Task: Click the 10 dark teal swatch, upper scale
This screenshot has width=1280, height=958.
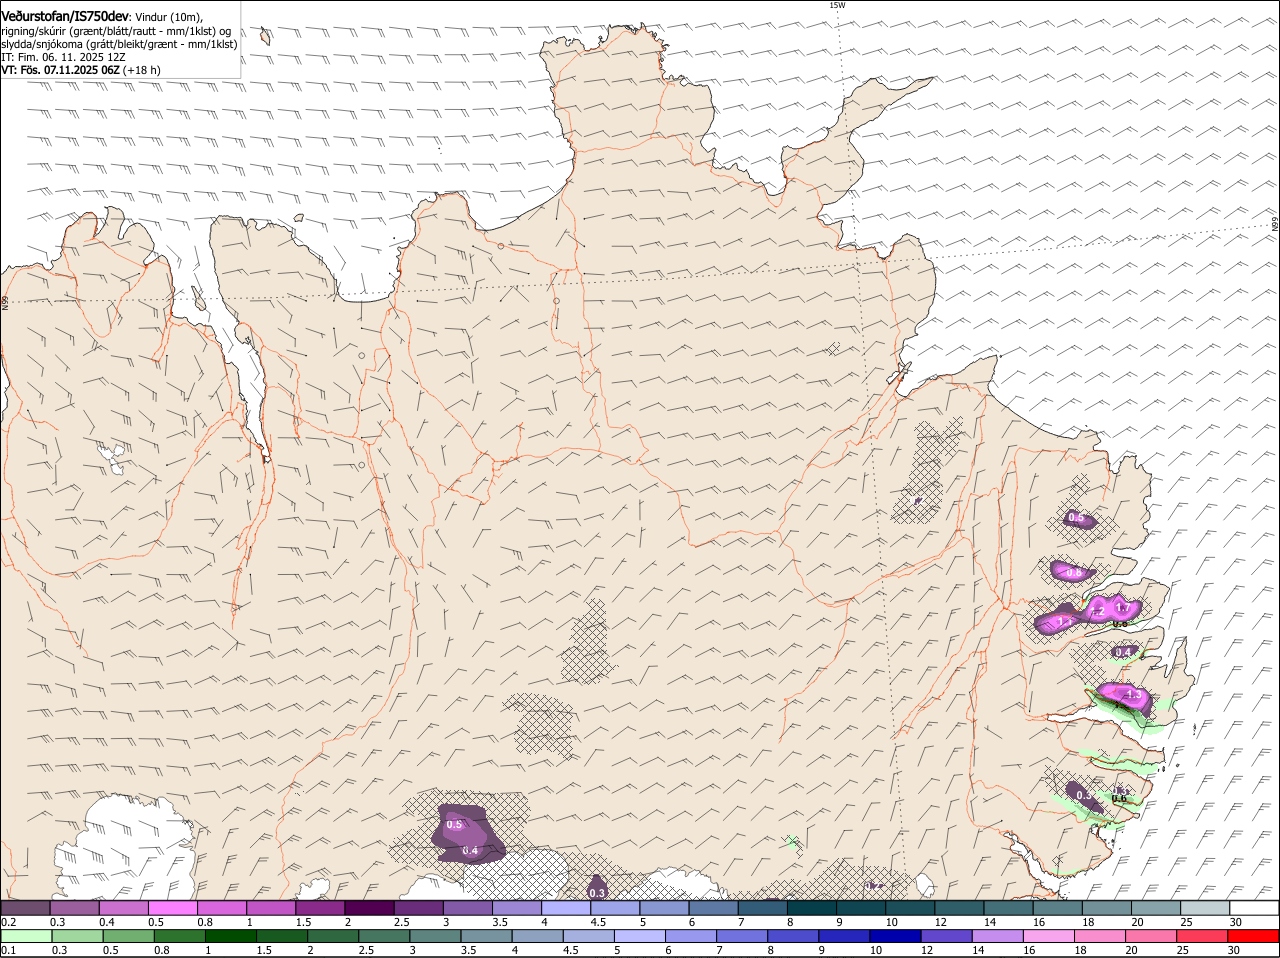Action: 910,908
